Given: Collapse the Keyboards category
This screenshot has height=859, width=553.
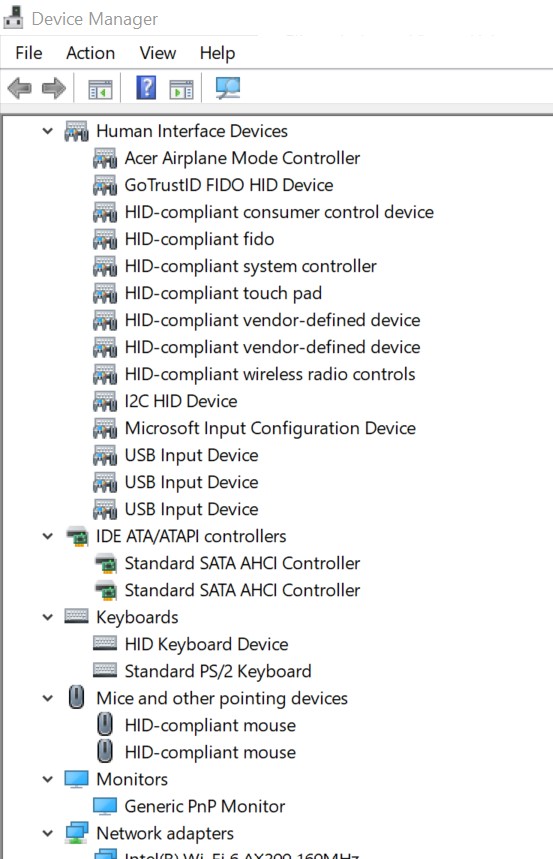Looking at the screenshot, I should pyautogui.click(x=48, y=617).
